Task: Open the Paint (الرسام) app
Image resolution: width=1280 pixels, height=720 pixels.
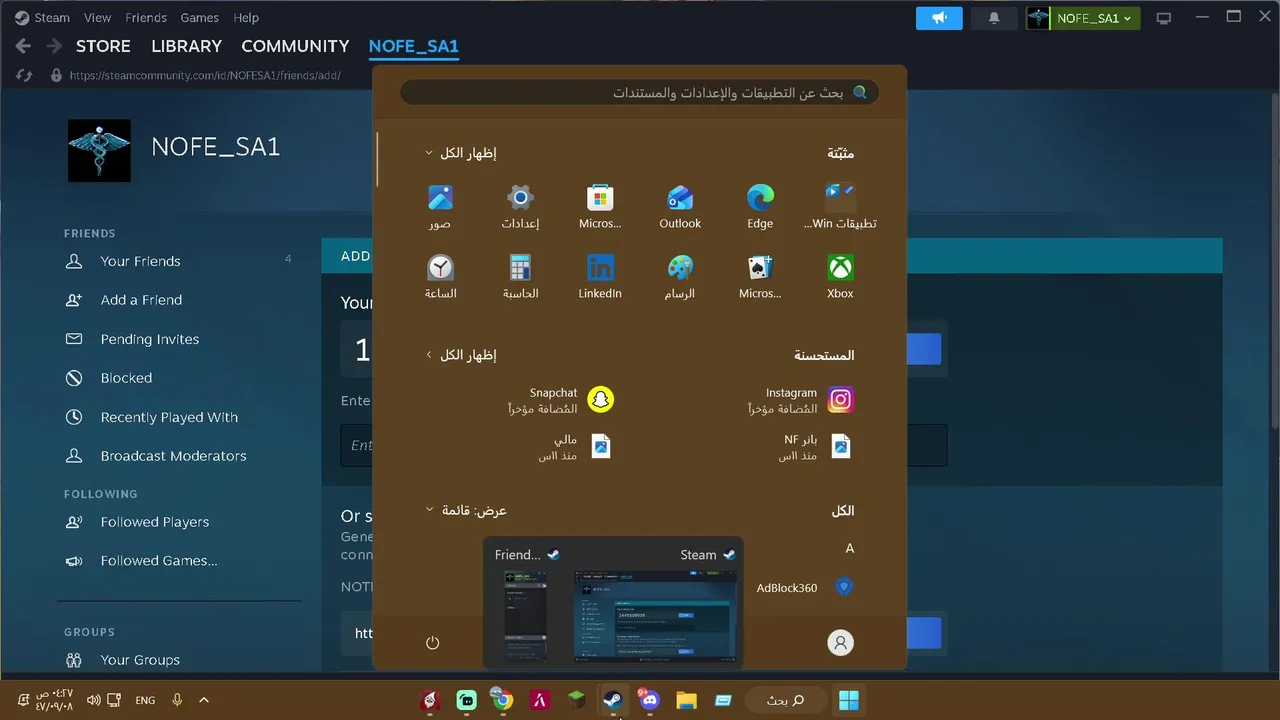Action: (680, 277)
